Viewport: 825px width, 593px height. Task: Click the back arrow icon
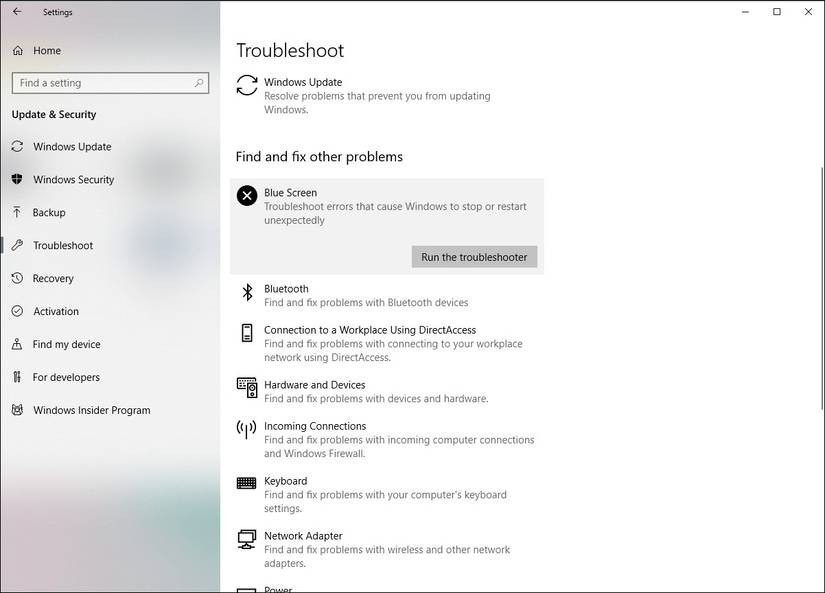pyautogui.click(x=17, y=11)
